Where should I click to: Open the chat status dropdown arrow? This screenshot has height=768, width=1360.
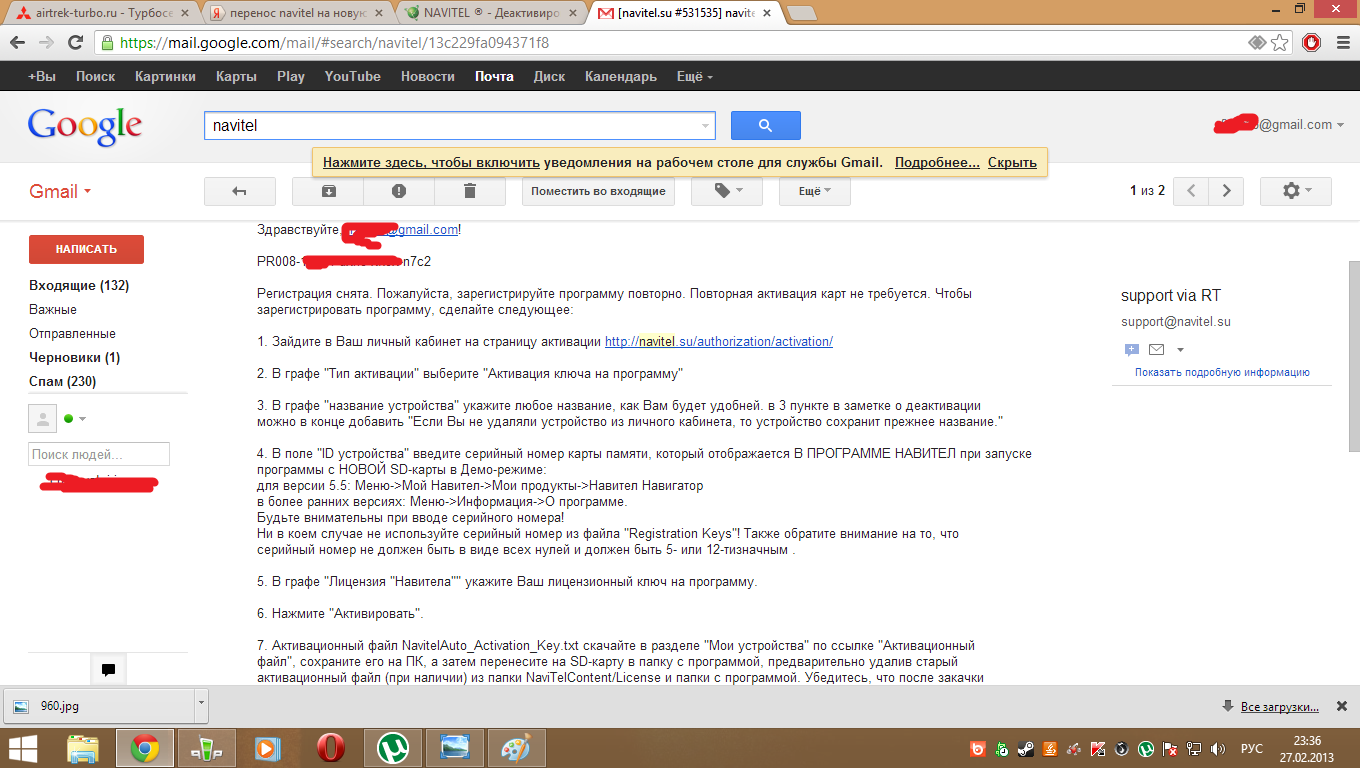pyautogui.click(x=82, y=419)
